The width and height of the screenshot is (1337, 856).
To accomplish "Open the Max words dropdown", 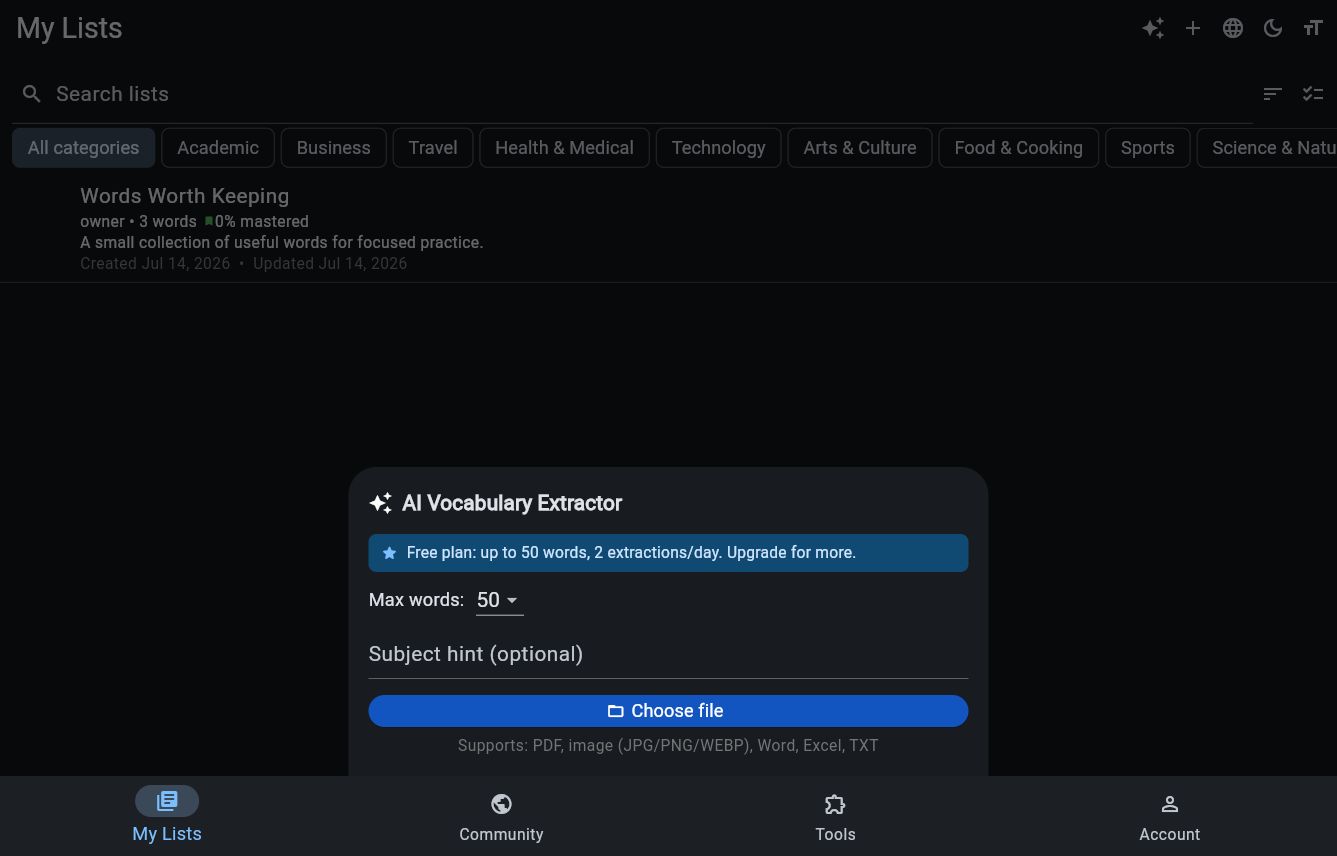I will click(x=499, y=600).
